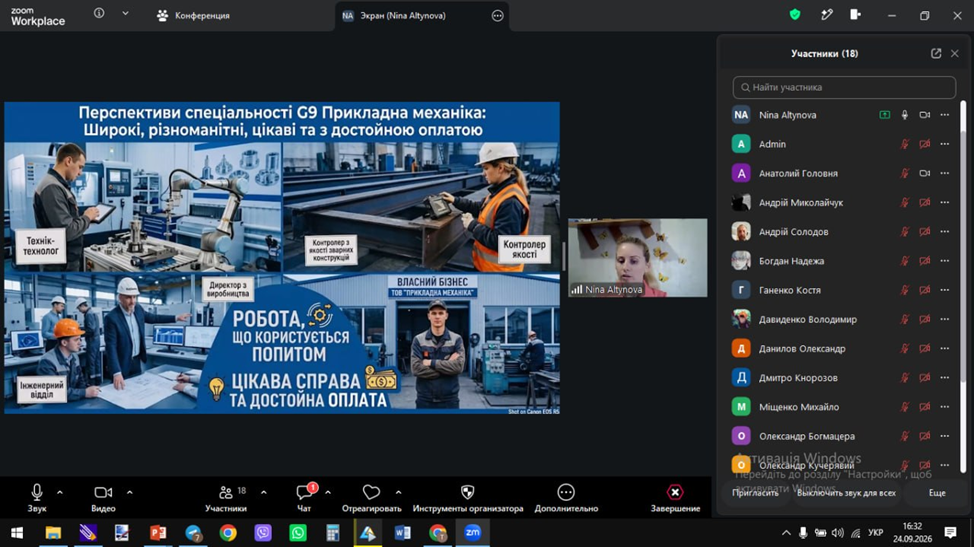
Task: Open File Explorer from the taskbar
Action: tap(53, 533)
